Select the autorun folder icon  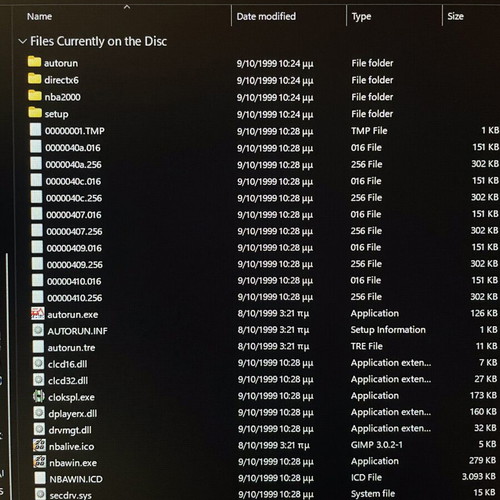tap(34, 62)
